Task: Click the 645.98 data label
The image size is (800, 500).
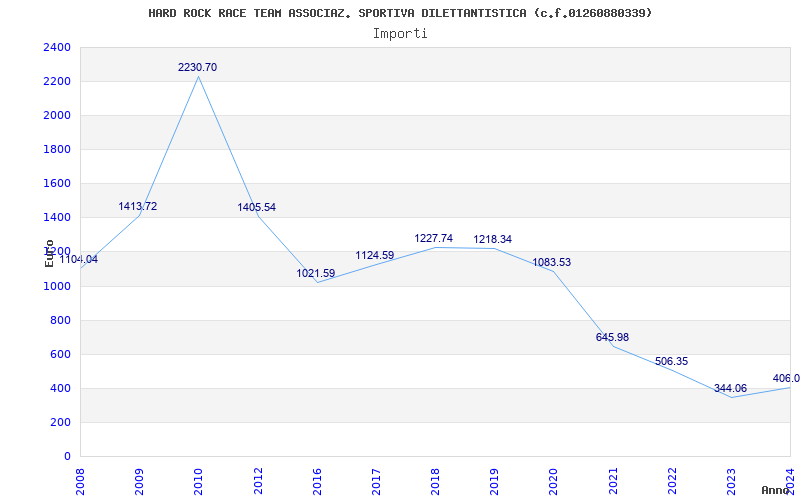Action: 613,338
